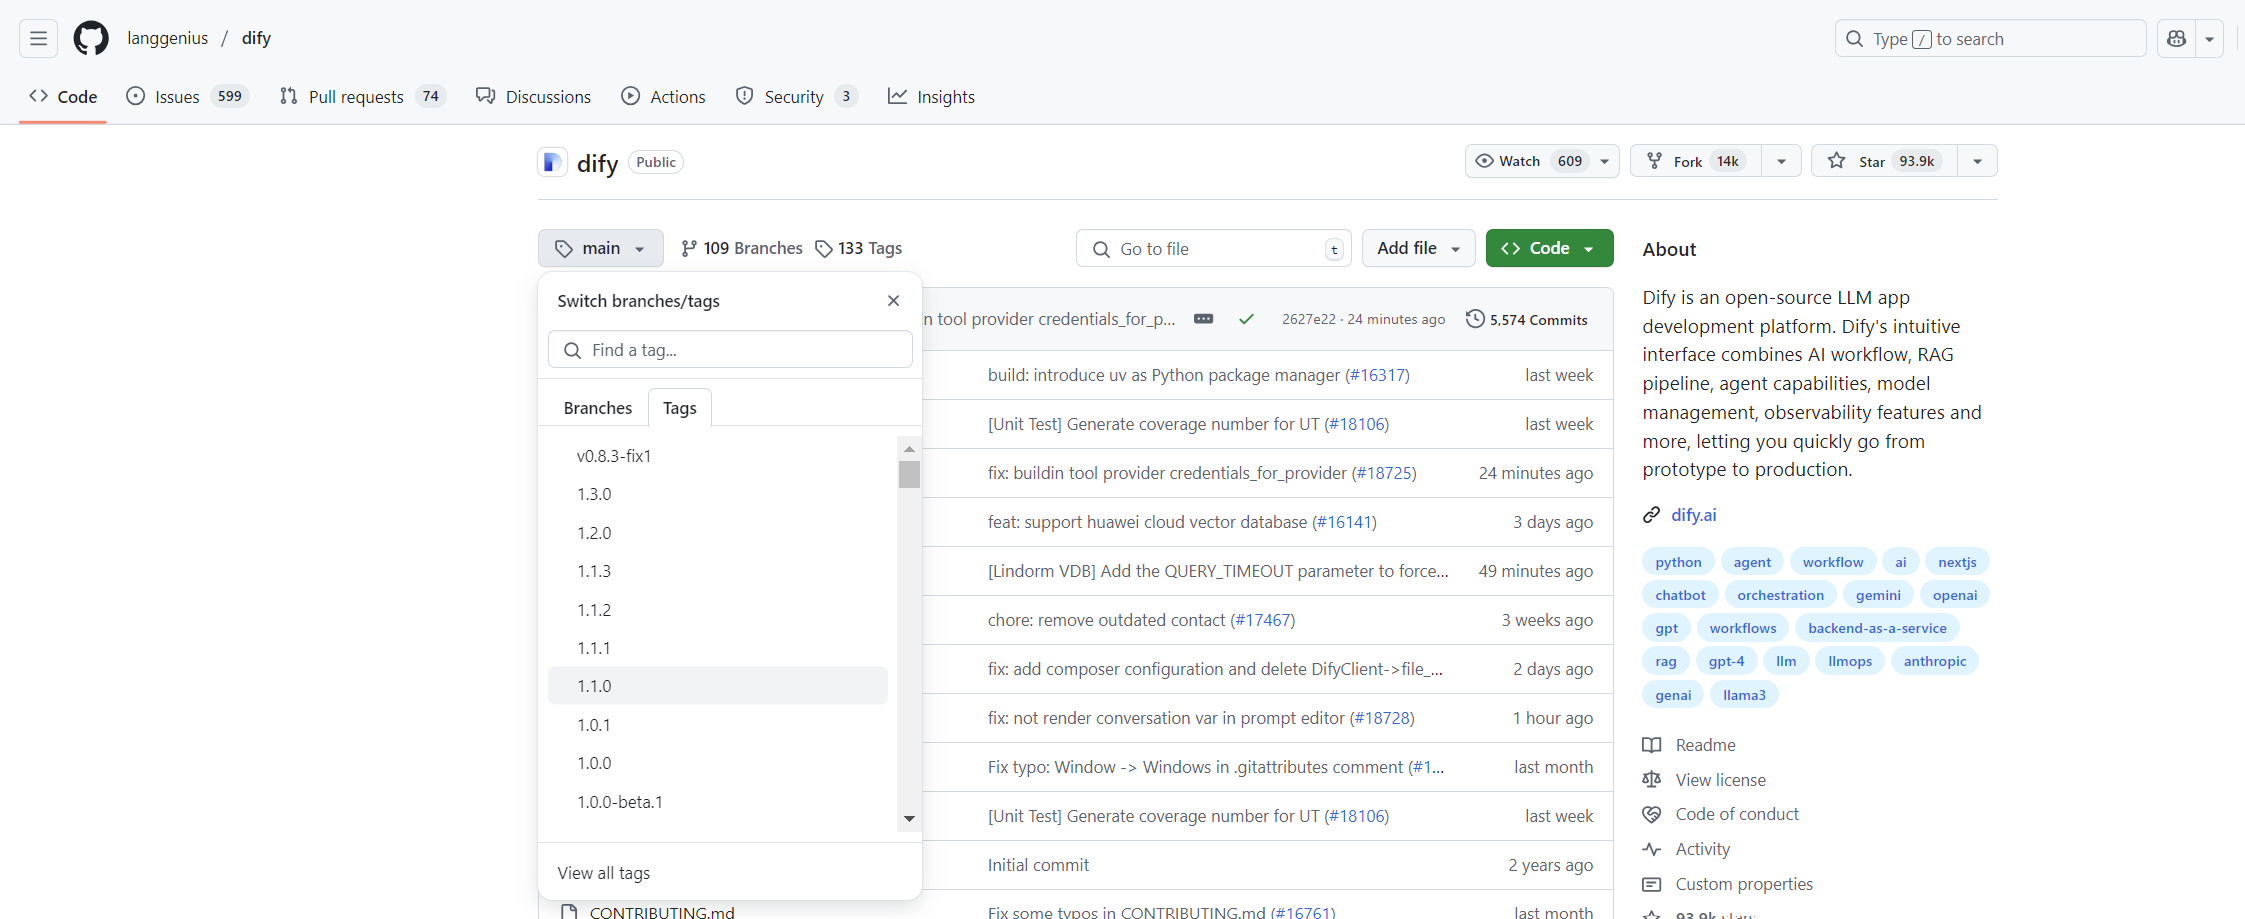Open the PR link #17467

click(1263, 620)
